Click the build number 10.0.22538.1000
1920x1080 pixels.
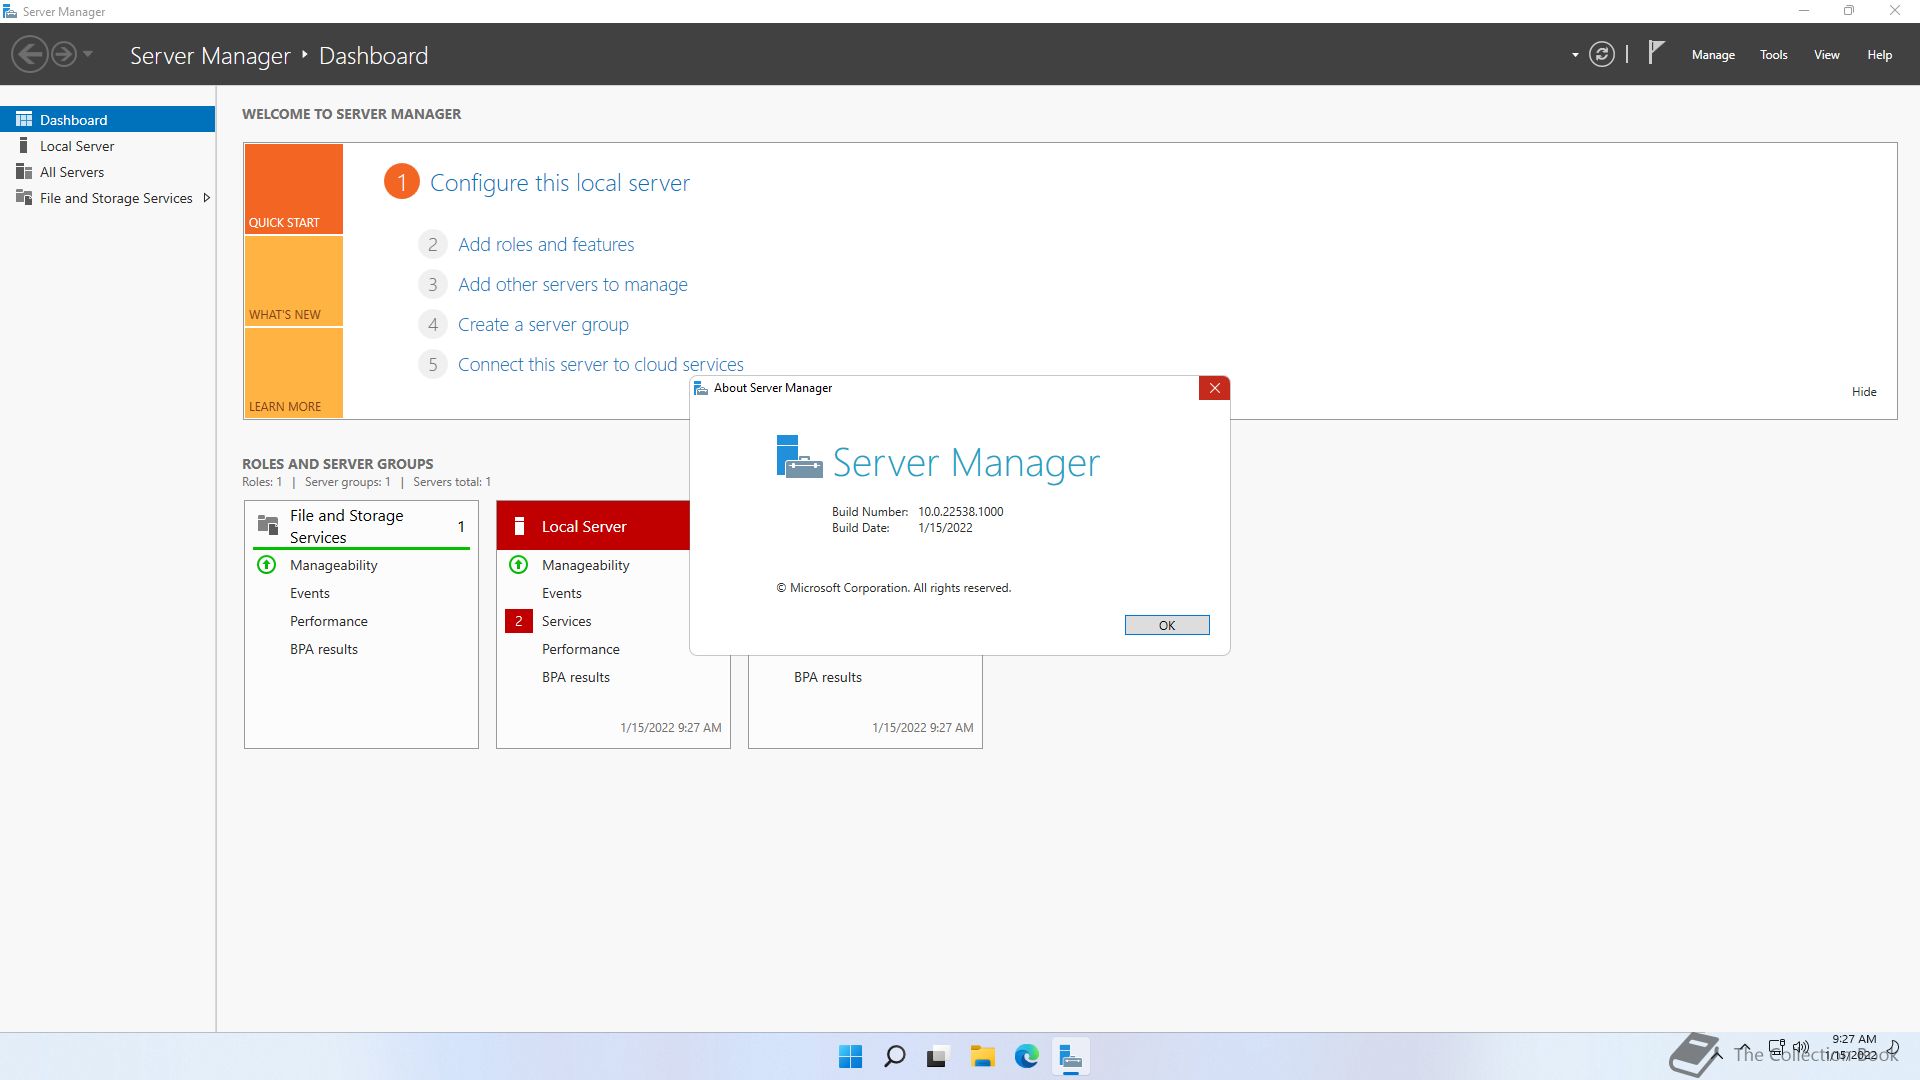(x=961, y=511)
